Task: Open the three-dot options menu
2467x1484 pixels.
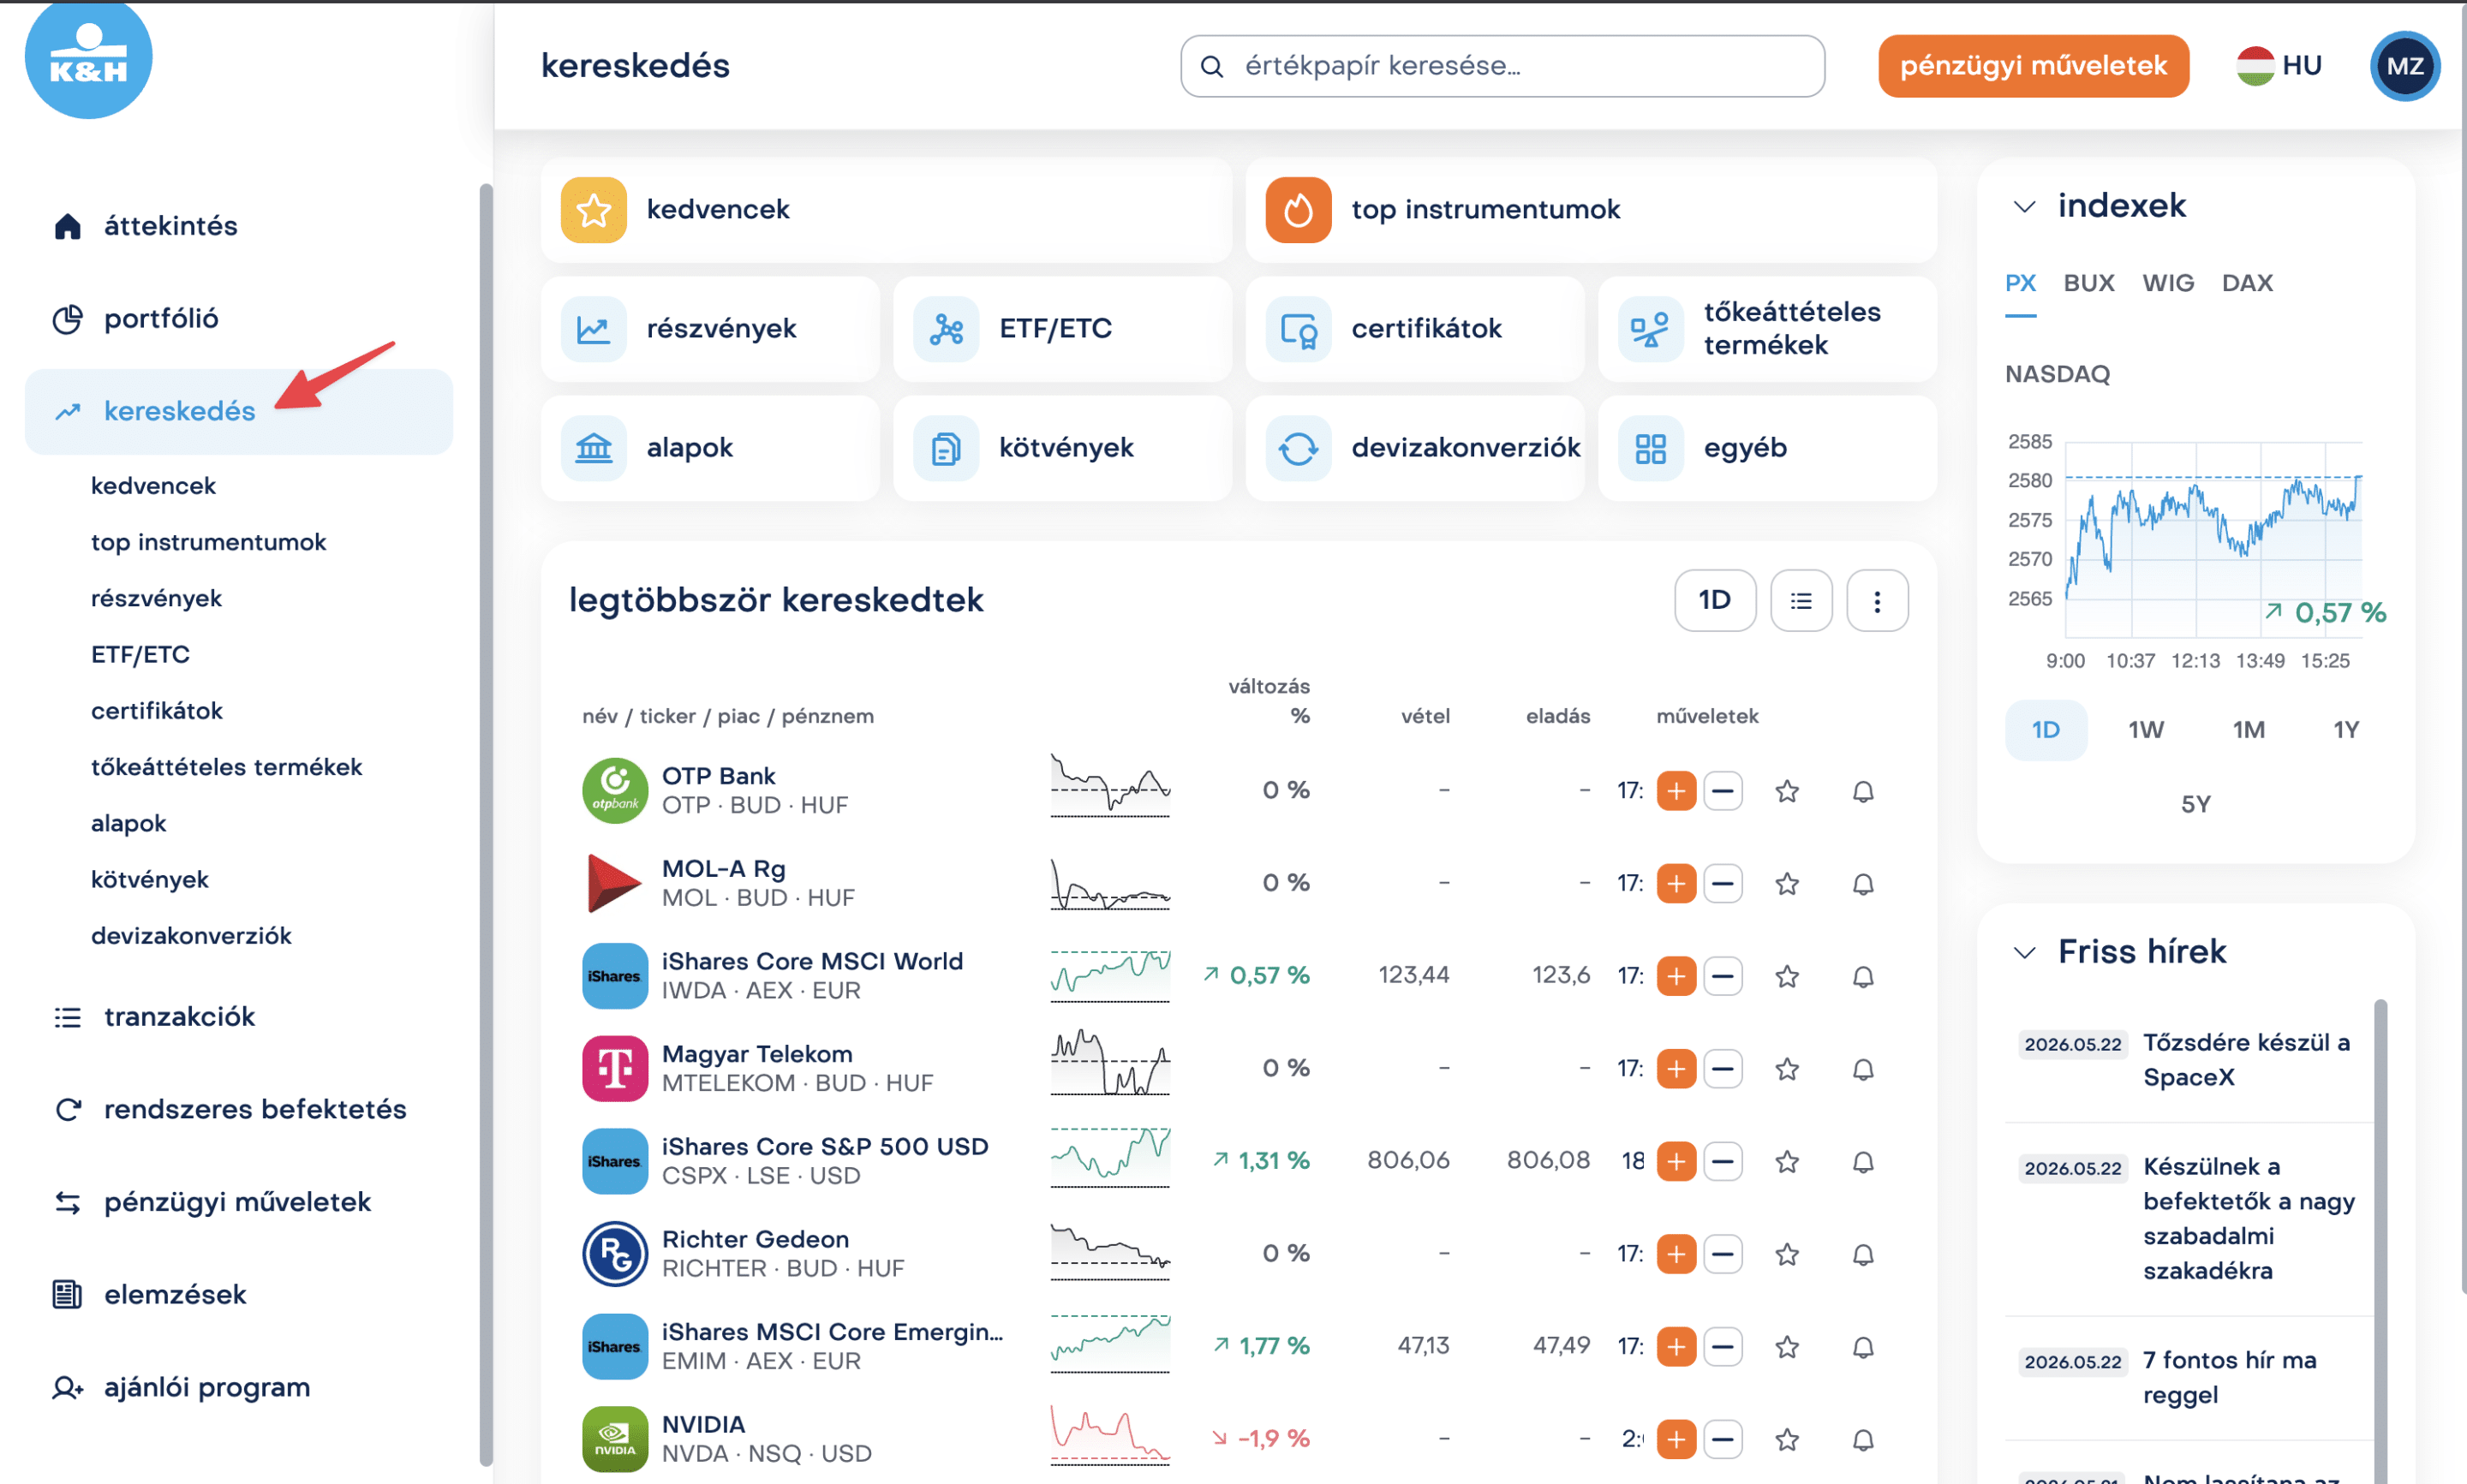Action: click(x=1877, y=601)
